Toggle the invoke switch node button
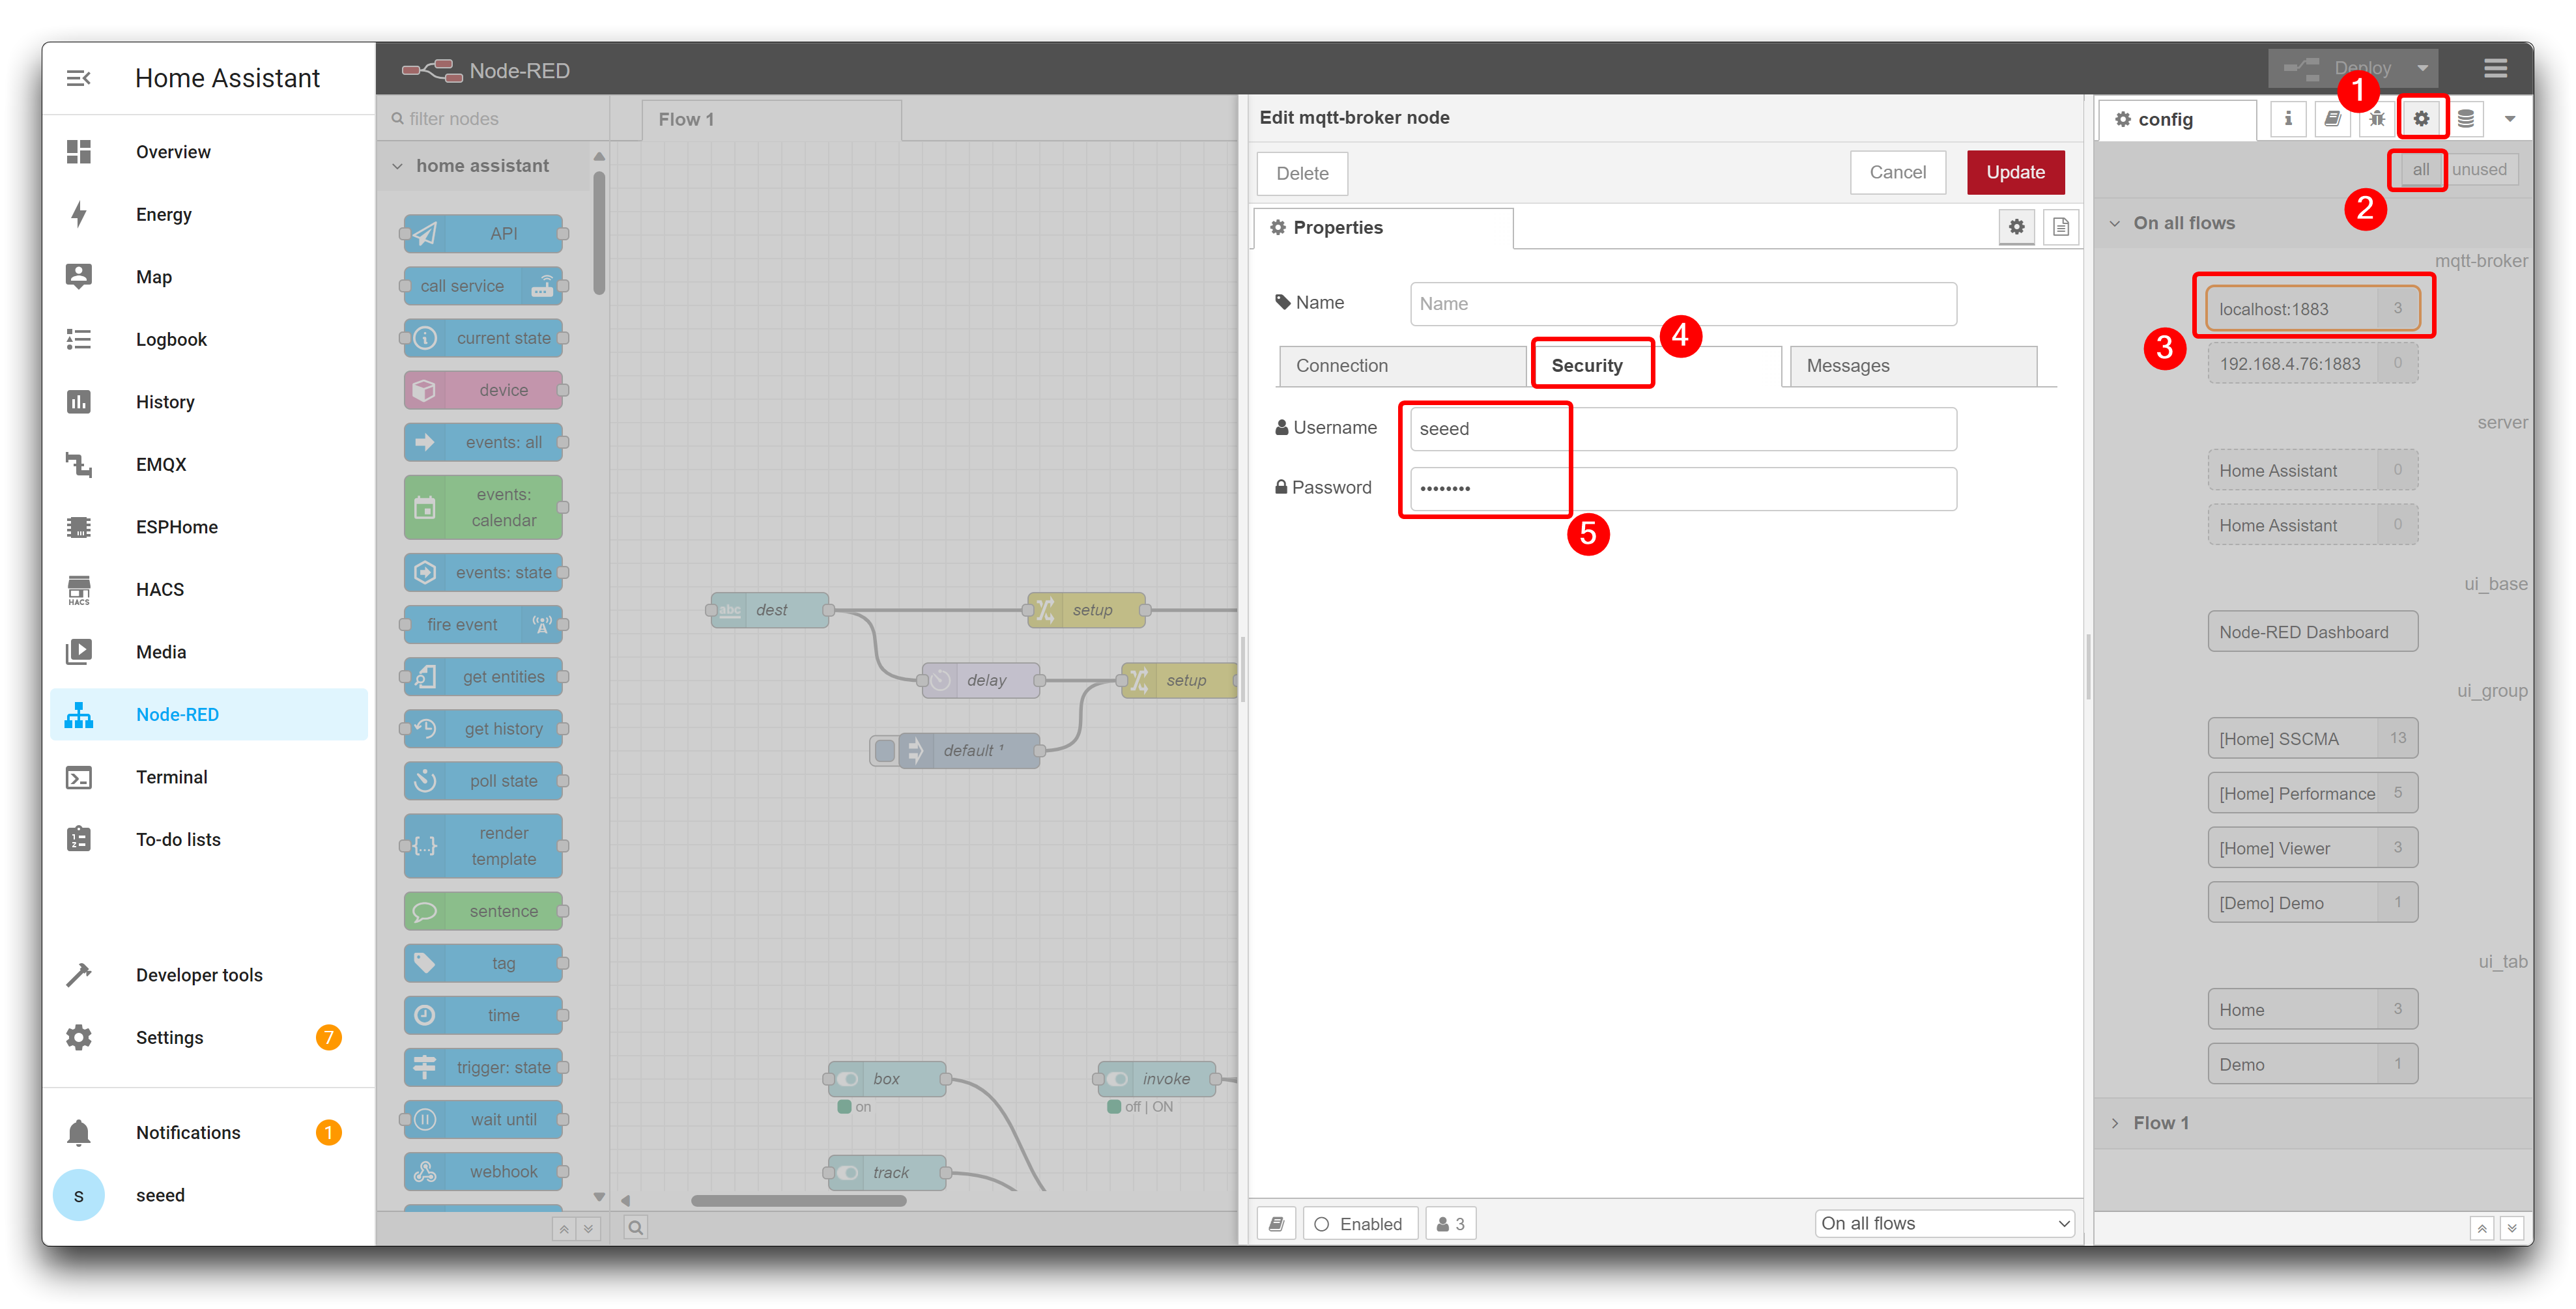This screenshot has width=2576, height=1309. tap(1116, 1079)
